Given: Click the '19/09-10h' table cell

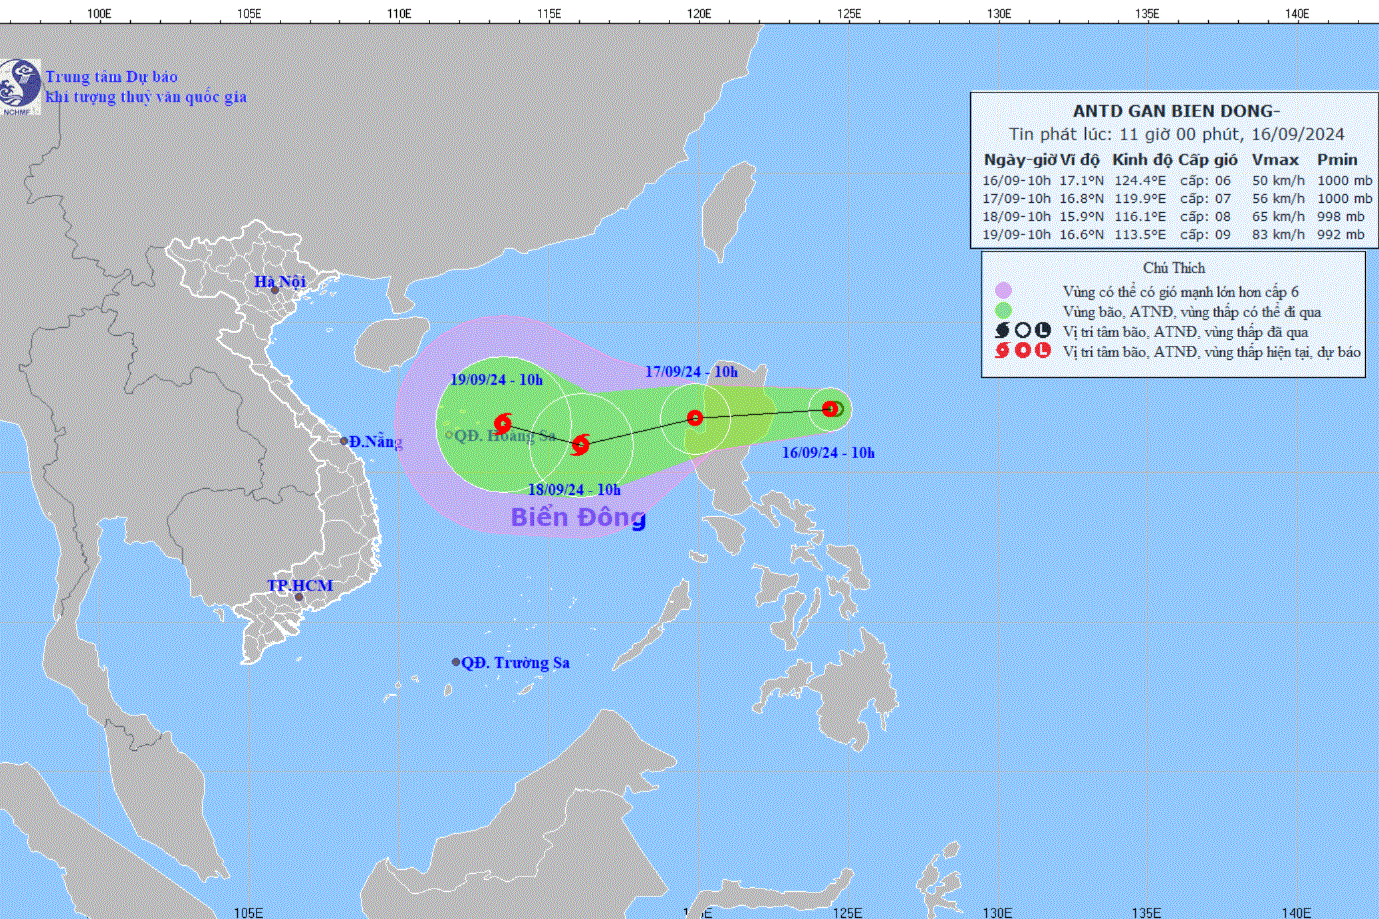Looking at the screenshot, I should tap(1016, 235).
